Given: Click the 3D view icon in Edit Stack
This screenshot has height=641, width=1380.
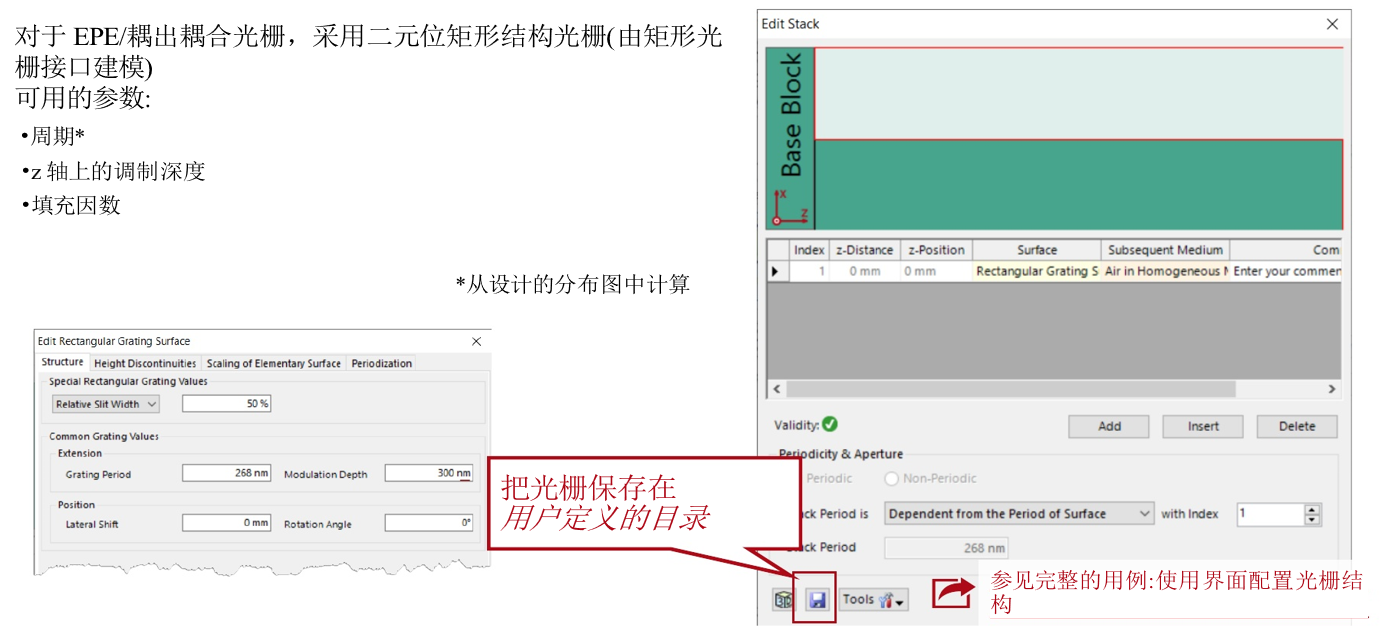Looking at the screenshot, I should point(784,600).
